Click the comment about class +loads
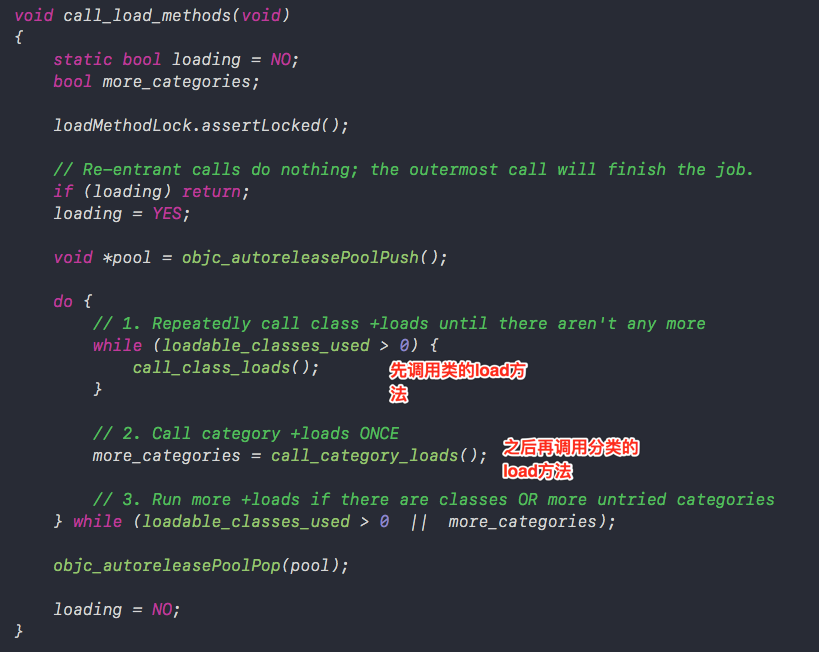The height and width of the screenshot is (652, 819). (x=399, y=323)
